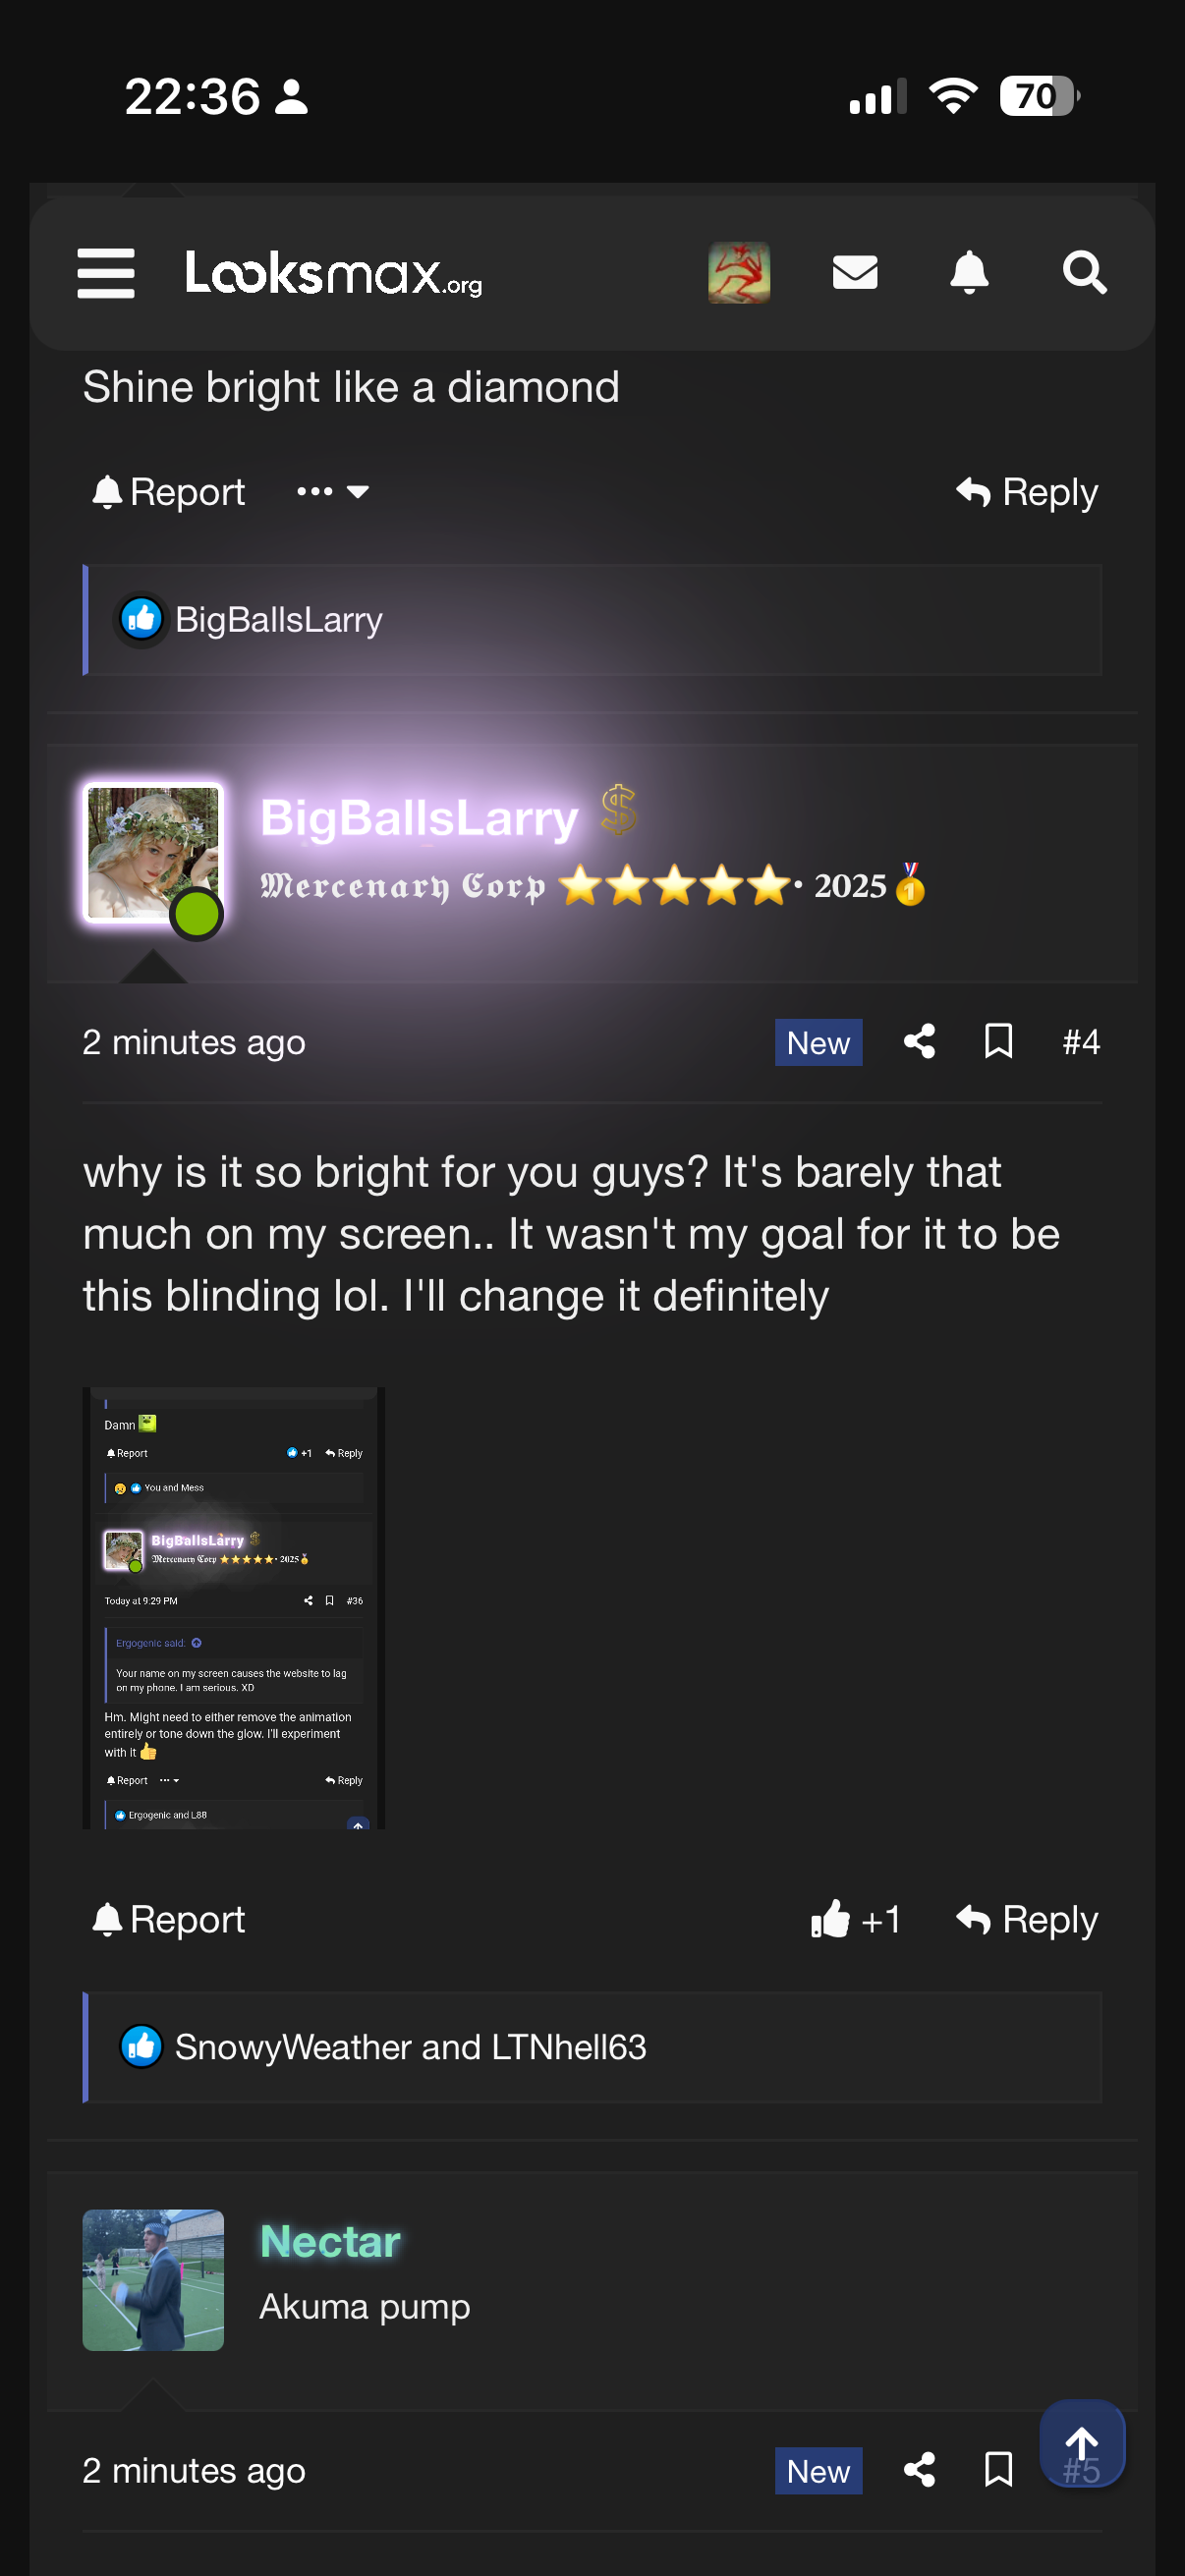Show who liked: SnowyWeather and LTNhell63

[x=410, y=2047]
